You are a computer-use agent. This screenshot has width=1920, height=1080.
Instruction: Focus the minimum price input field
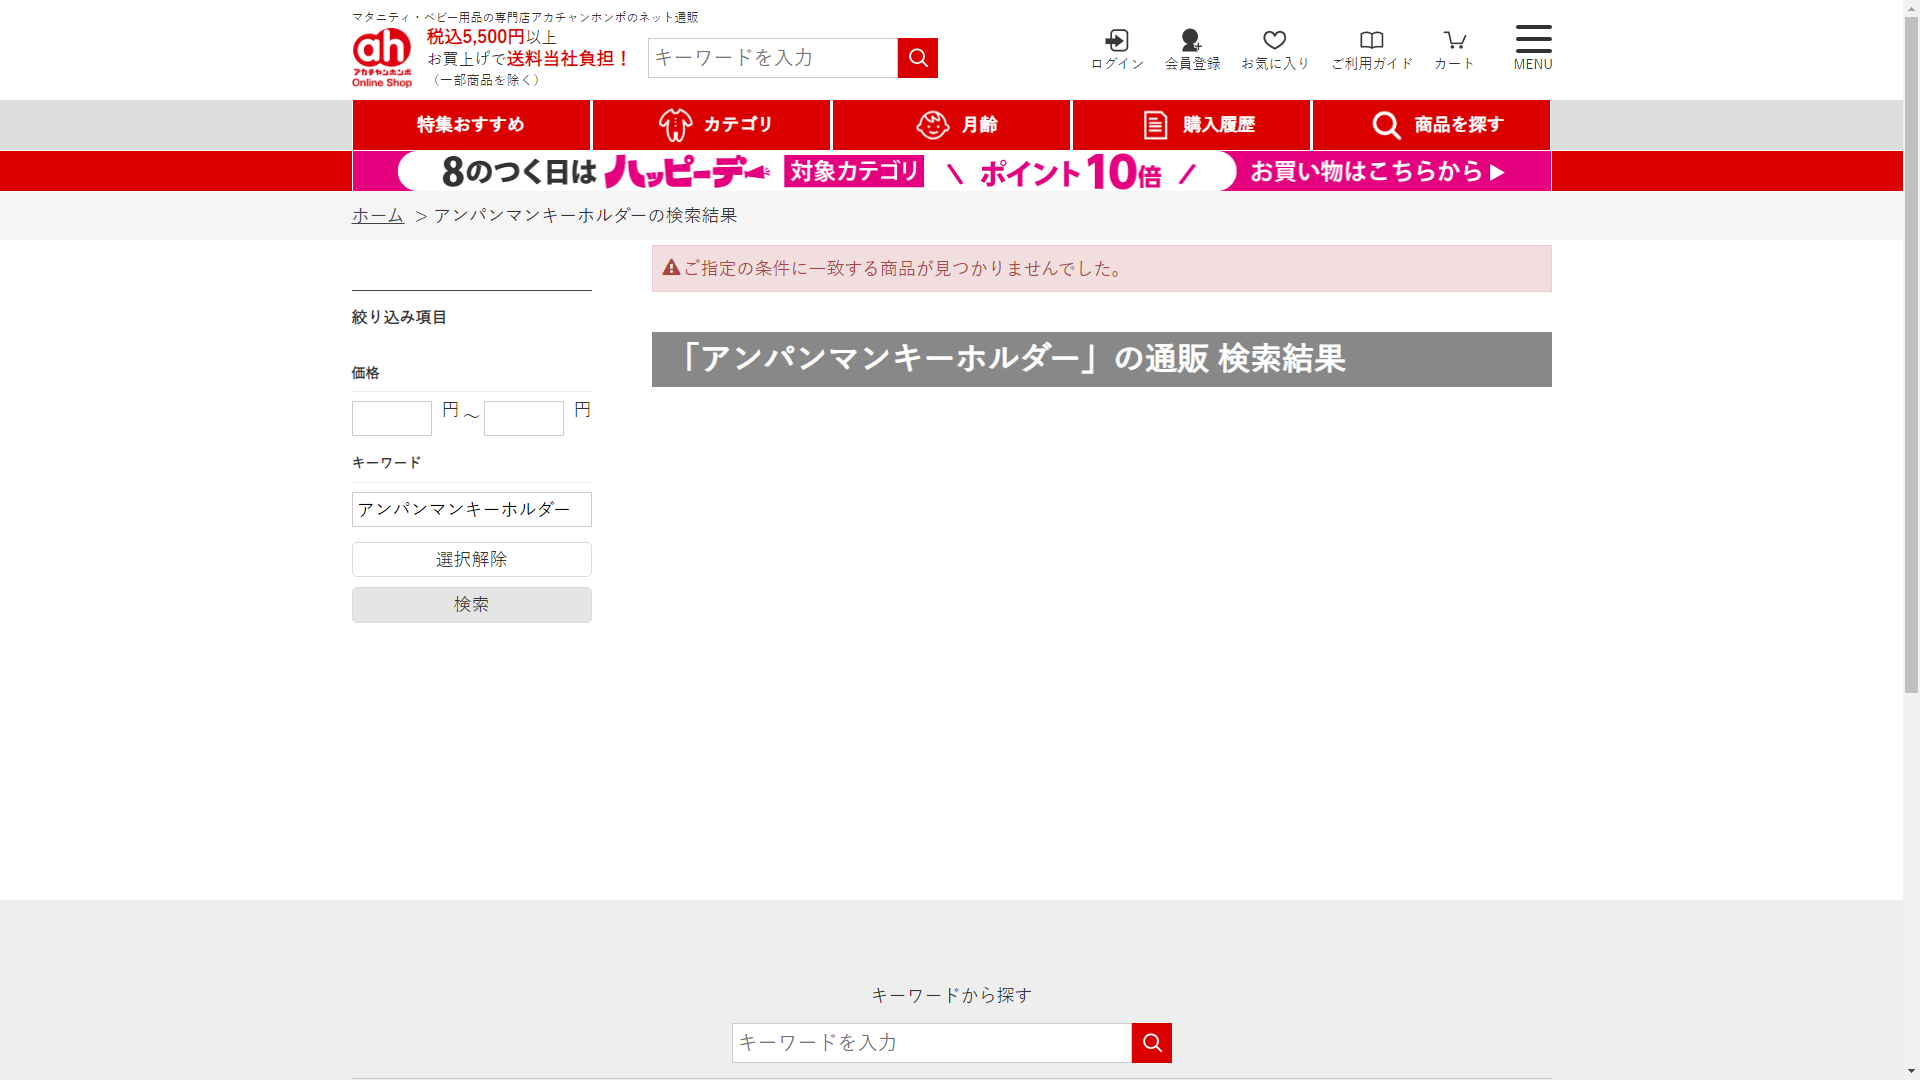(x=391, y=418)
